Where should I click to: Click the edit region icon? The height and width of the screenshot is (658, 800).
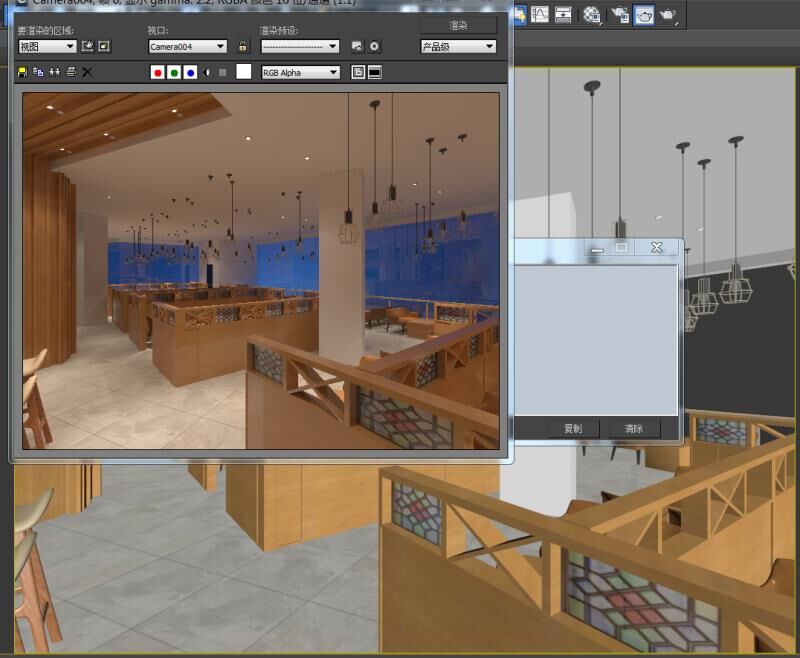[x=88, y=46]
